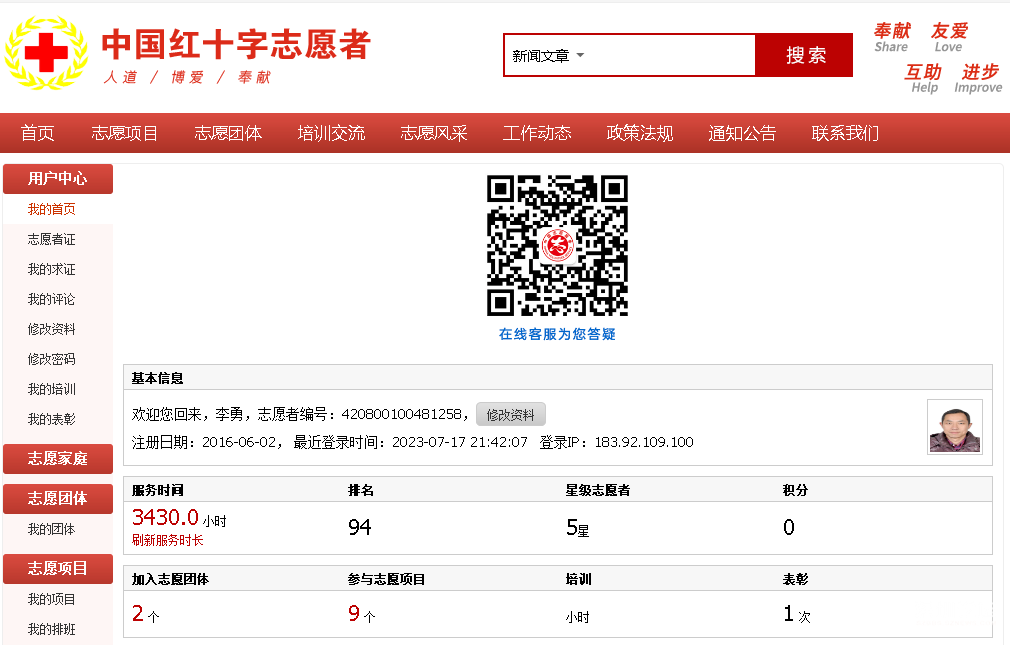Viewport: 1010px width, 645px height.
Task: Click into the search text field
Action: click(x=670, y=55)
